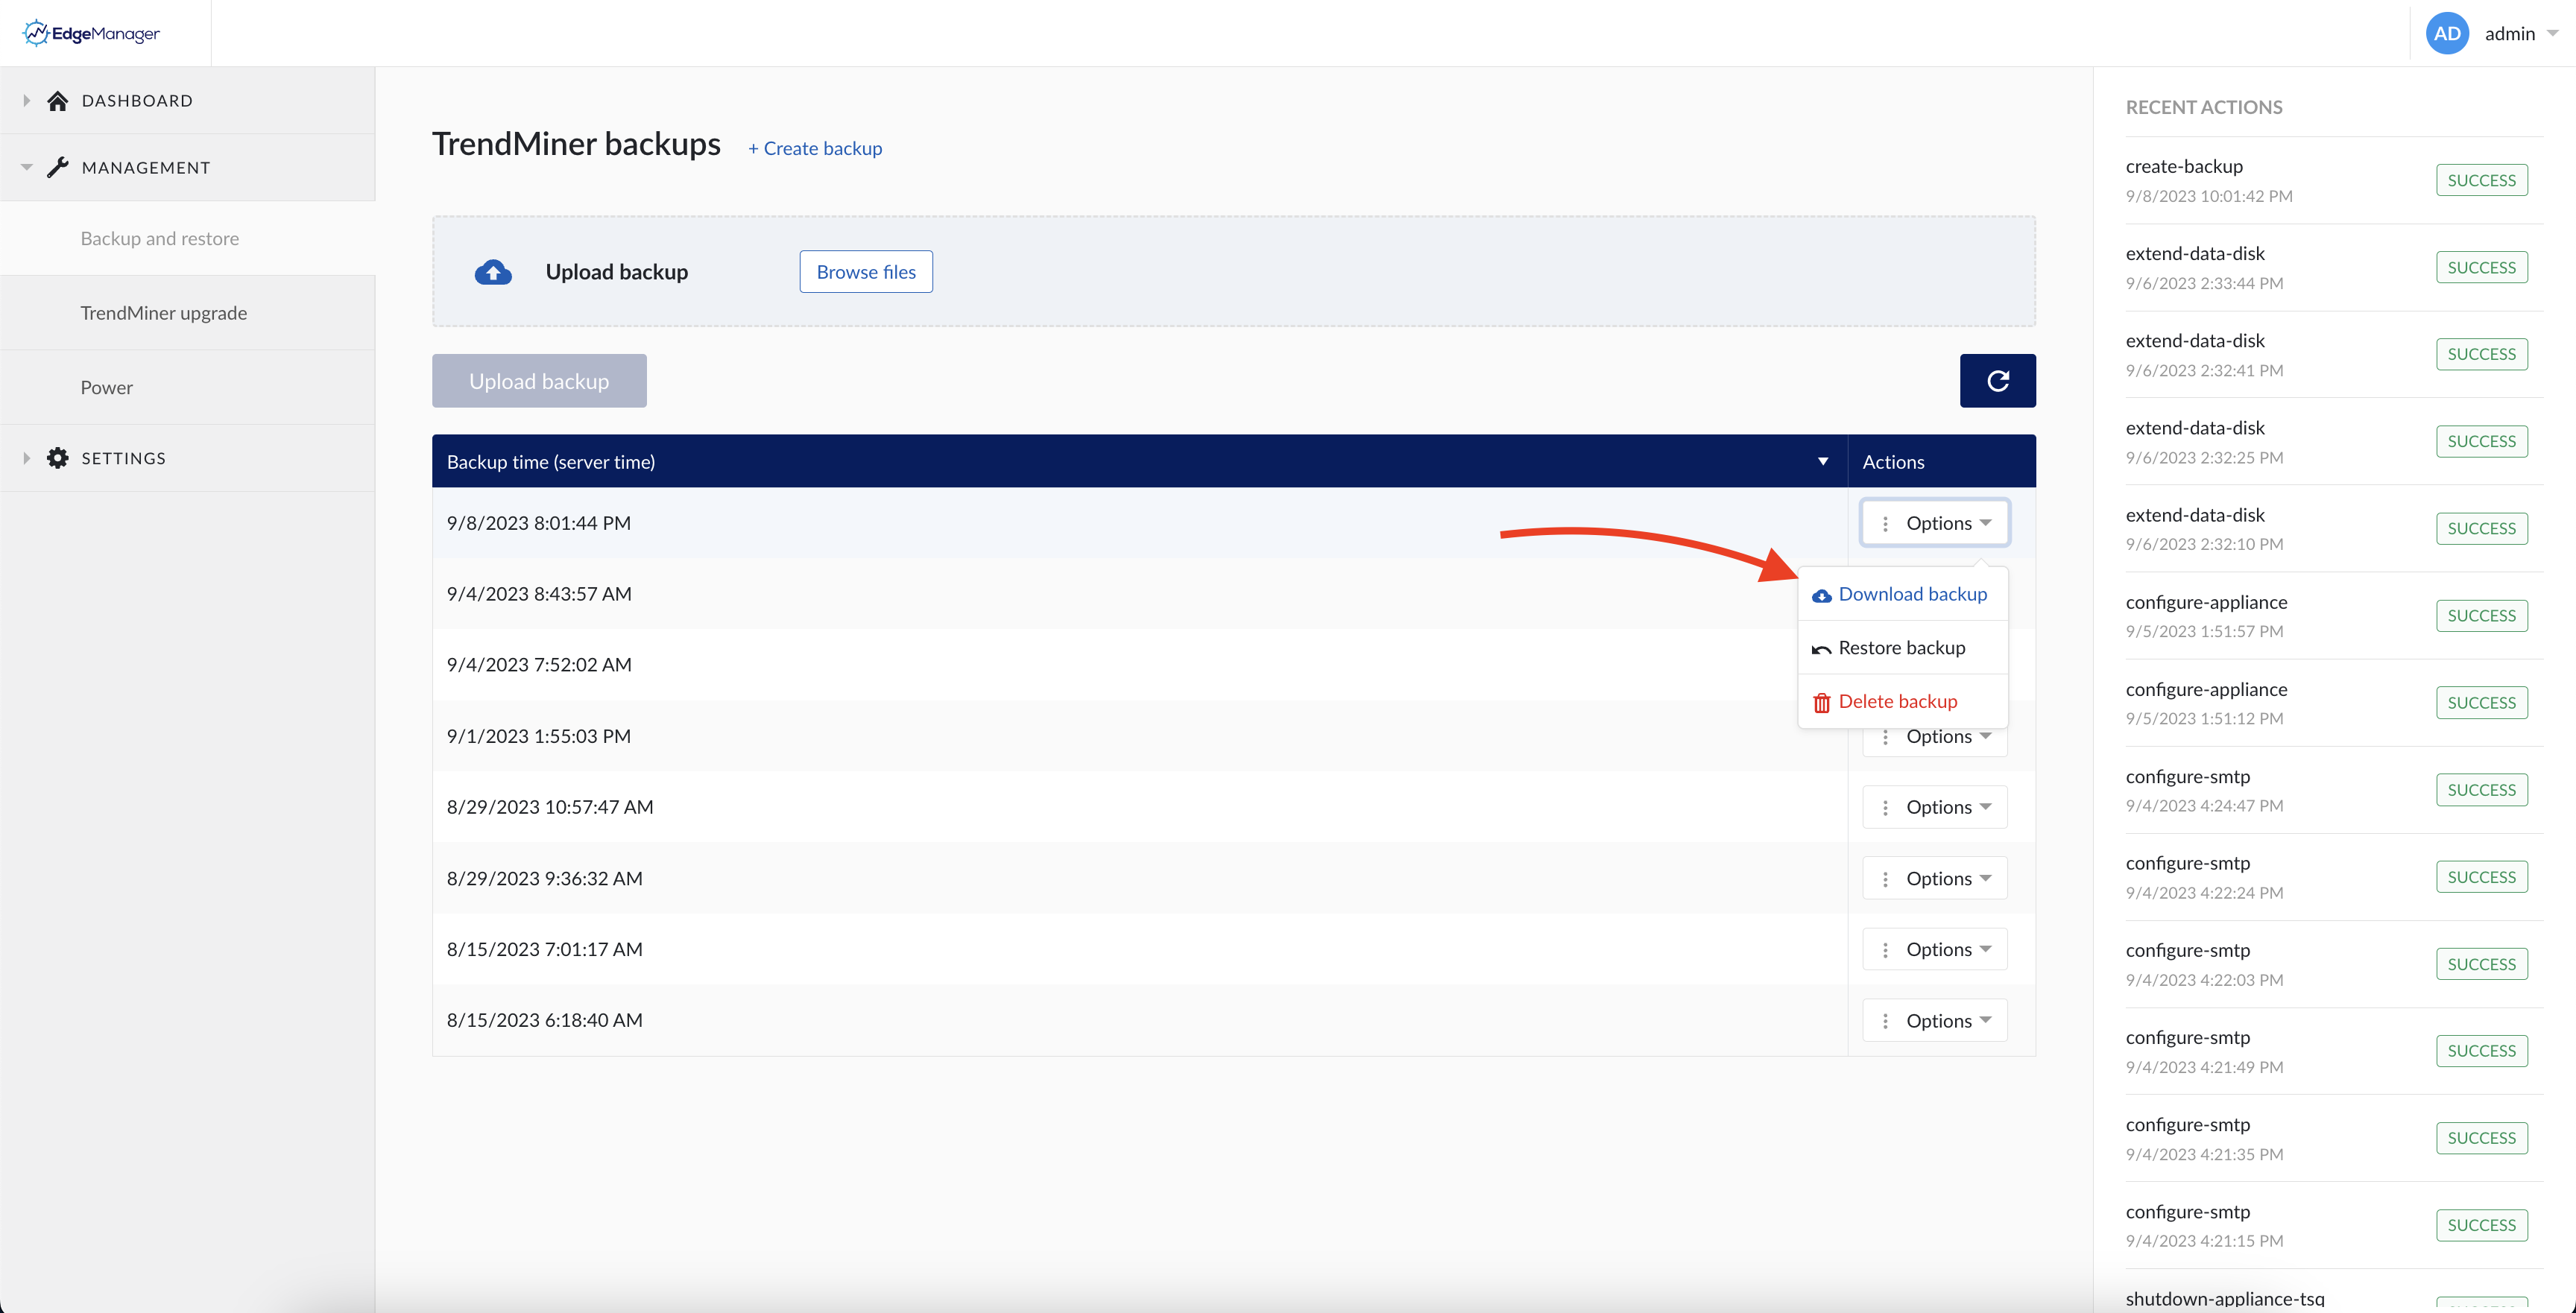Screen dimensions: 2576x1313
Task: Open the Backup time column sort dropdown
Action: 1822,461
